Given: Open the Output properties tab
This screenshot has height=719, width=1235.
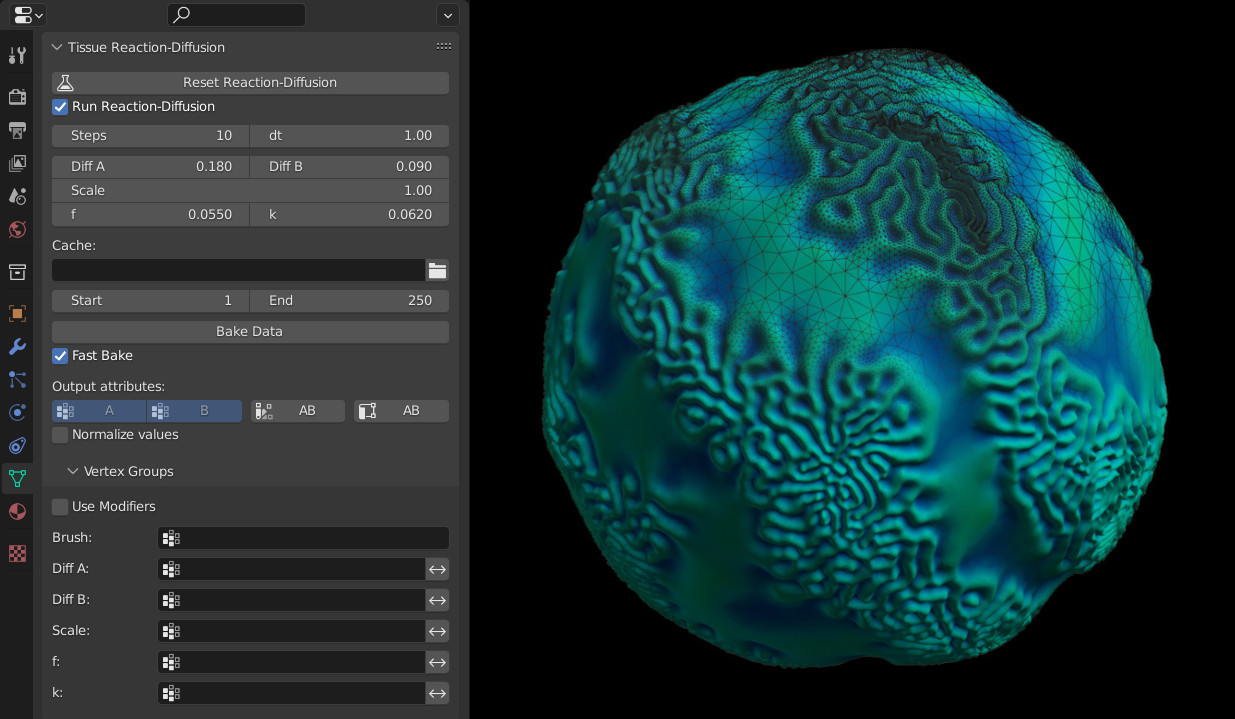Looking at the screenshot, I should click(x=16, y=130).
